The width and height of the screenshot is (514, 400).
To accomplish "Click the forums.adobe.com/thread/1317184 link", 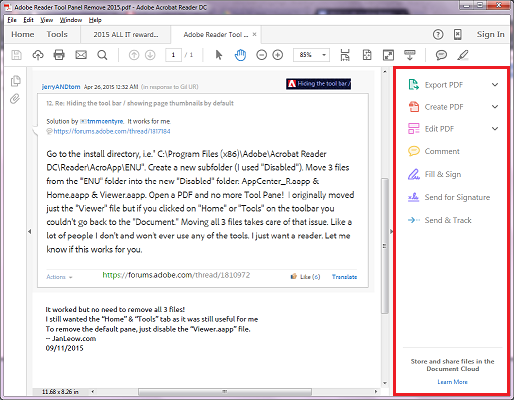I will (112, 131).
